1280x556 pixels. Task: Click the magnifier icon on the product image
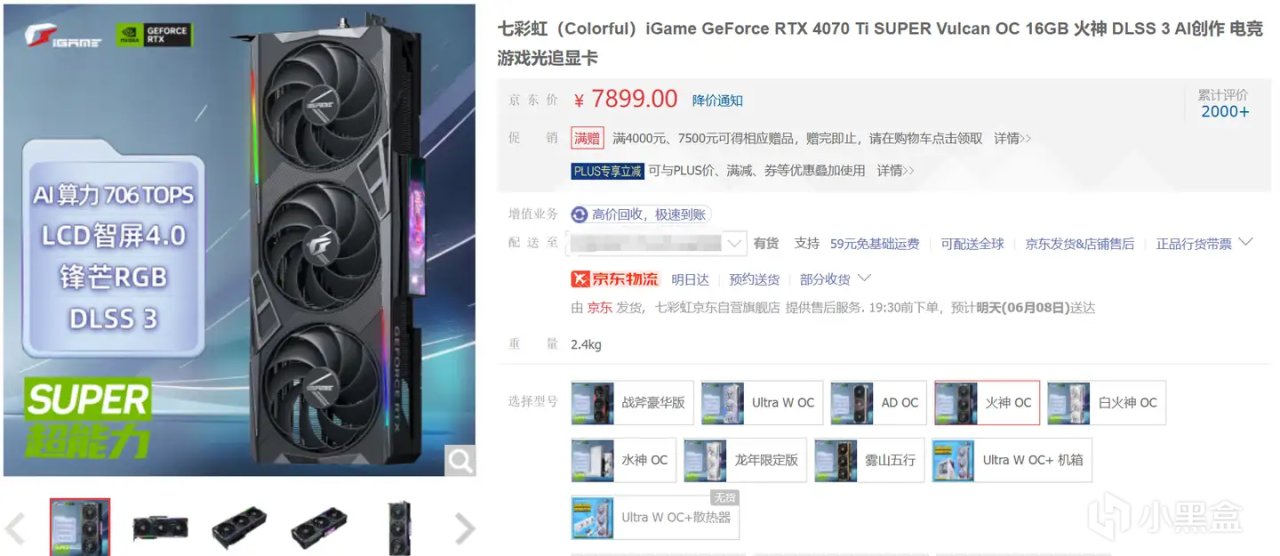(x=460, y=460)
